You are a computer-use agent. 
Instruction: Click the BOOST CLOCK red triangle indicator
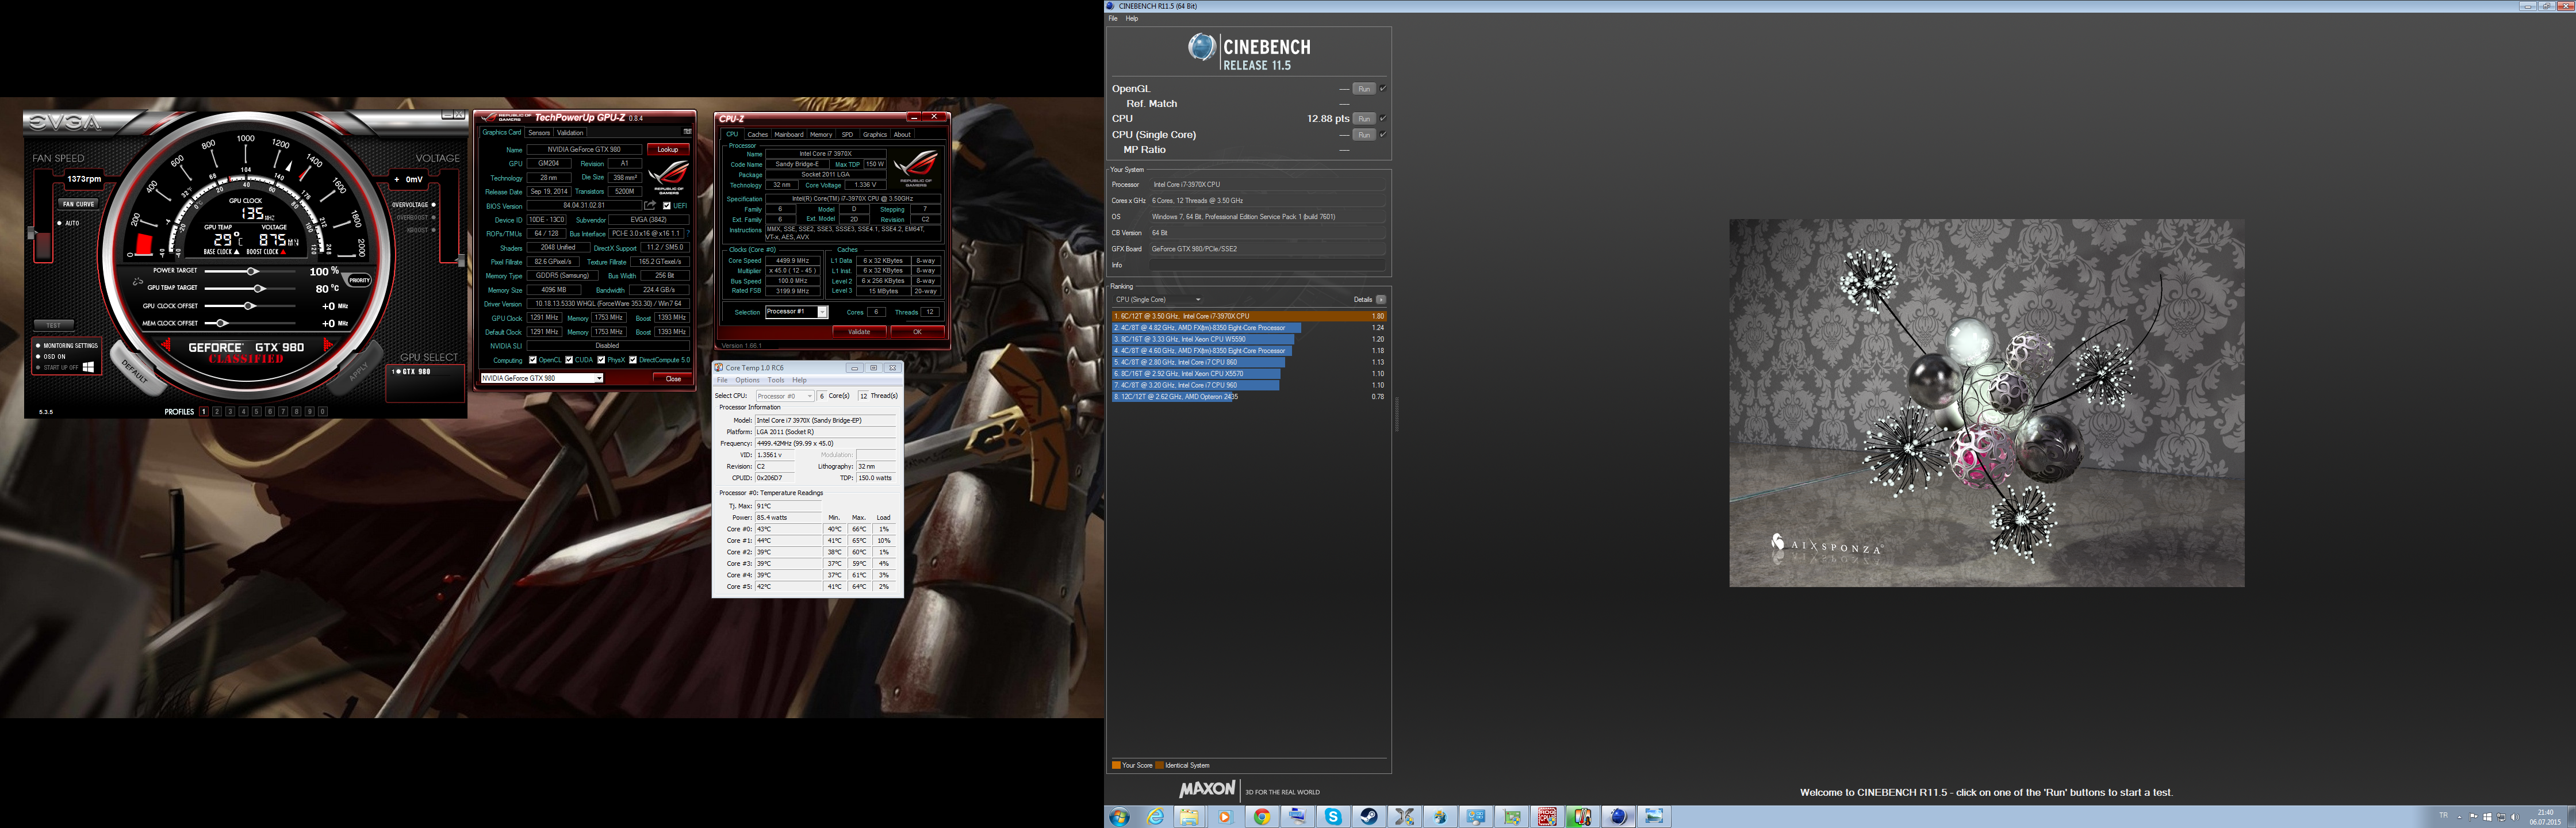click(x=283, y=252)
